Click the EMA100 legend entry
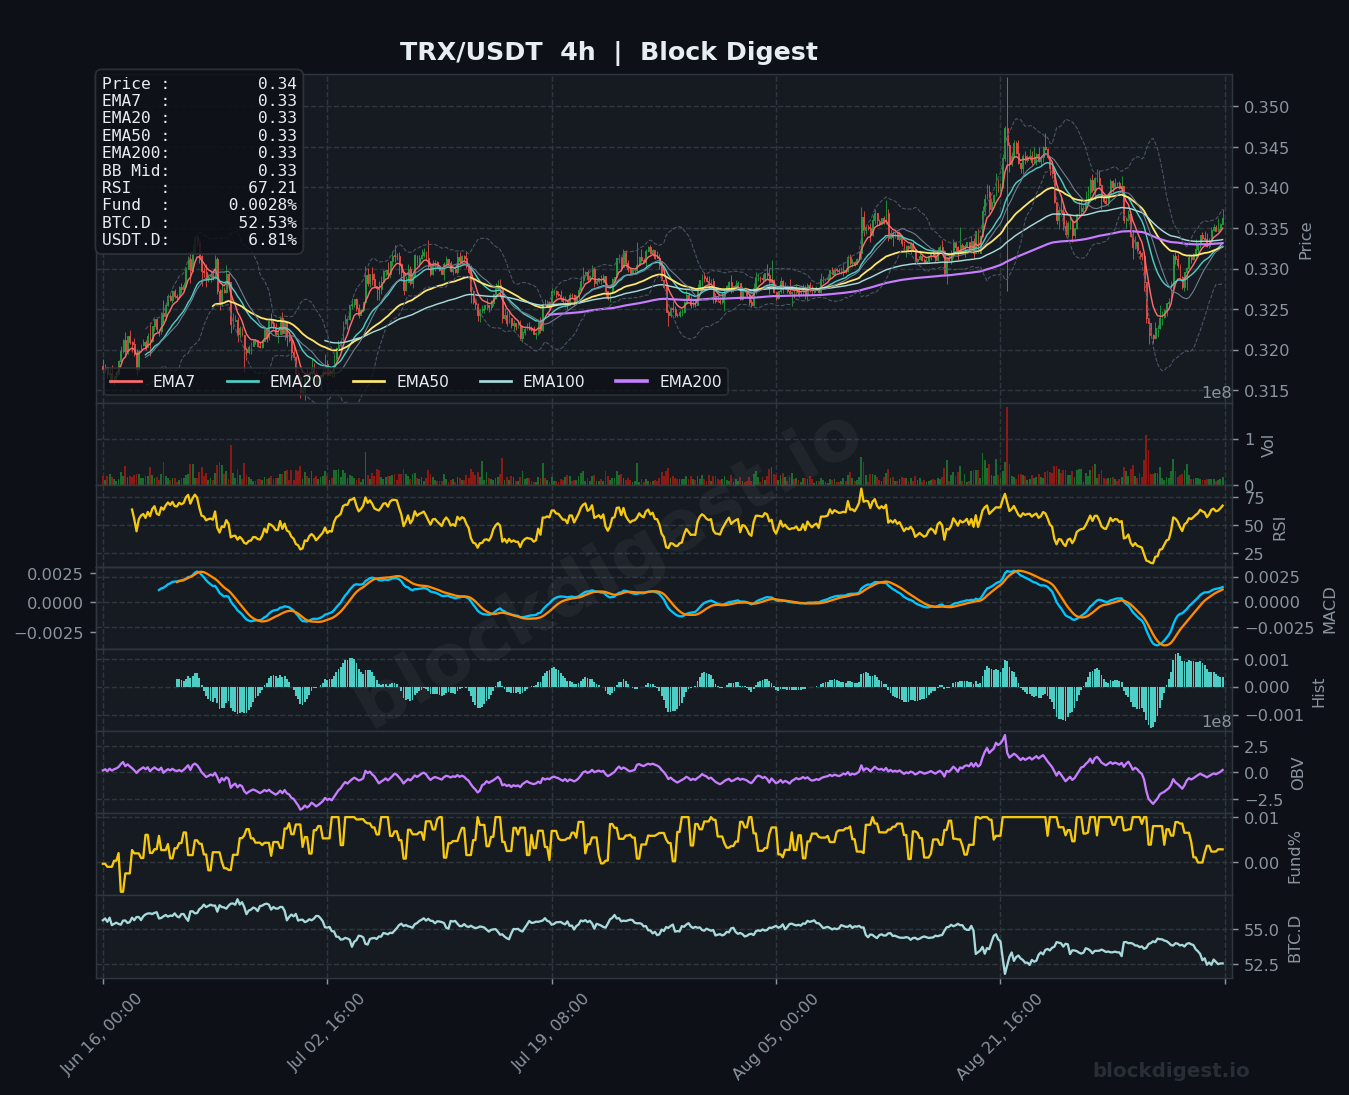This screenshot has height=1095, width=1349. coord(532,382)
